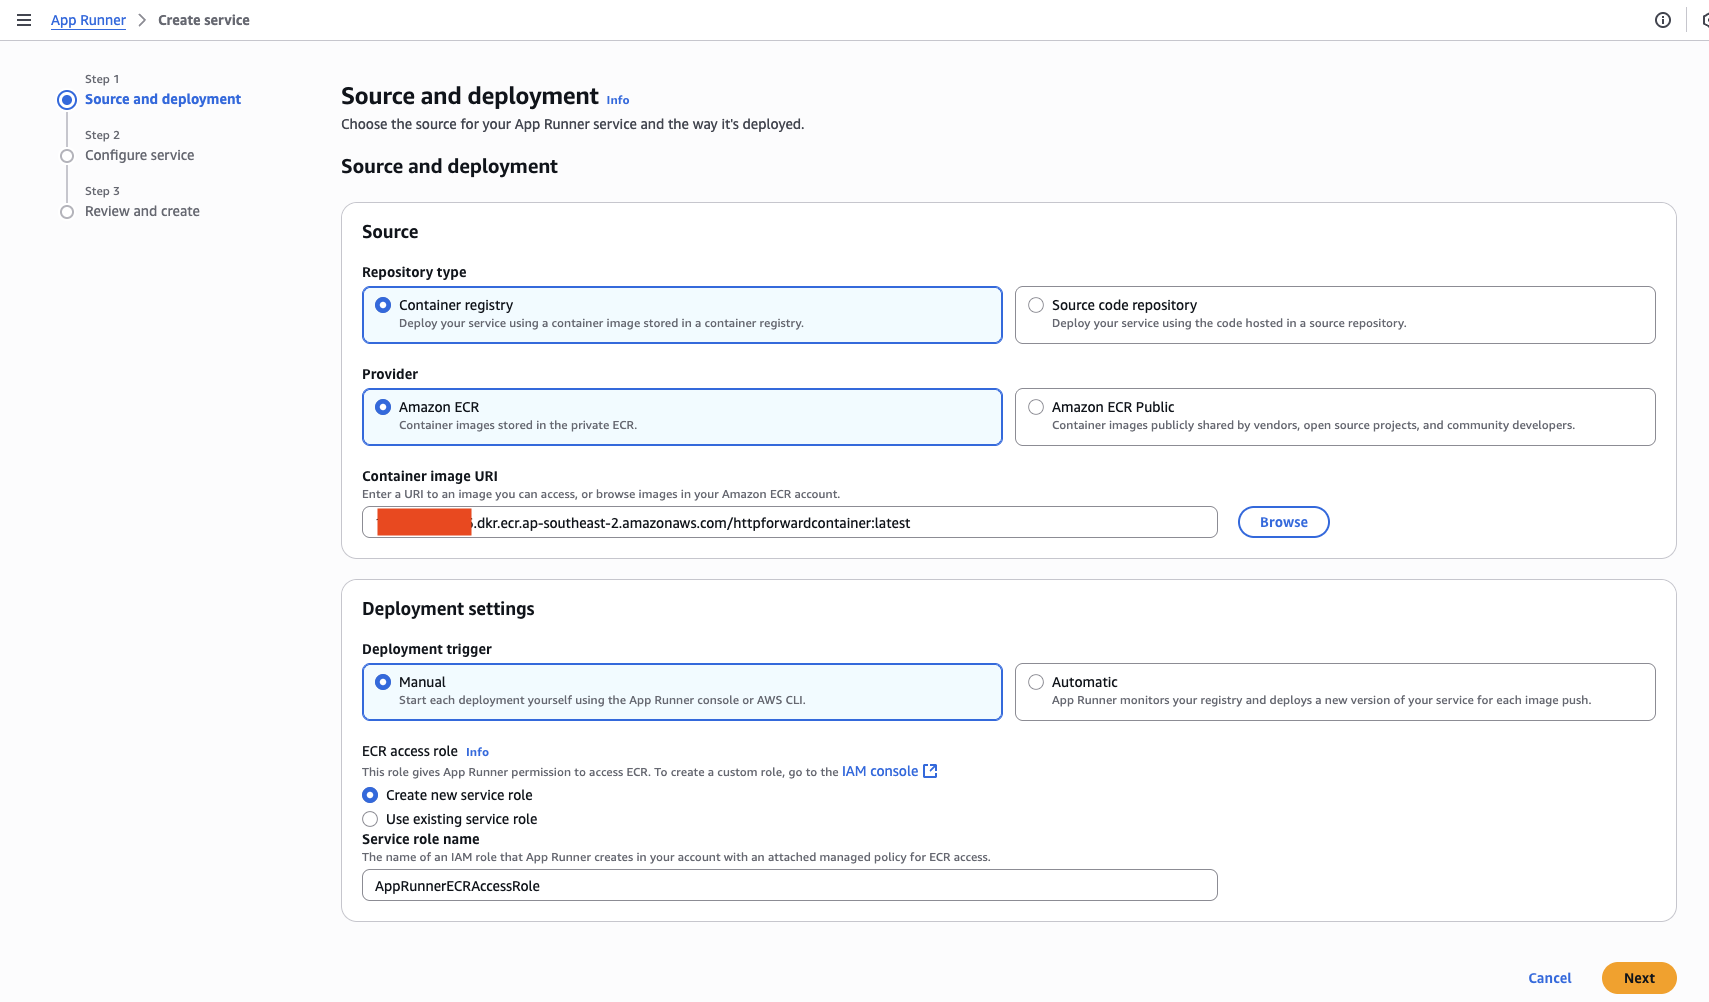The width and height of the screenshot is (1709, 1002).
Task: Select Container registry repository type
Action: tap(682, 315)
